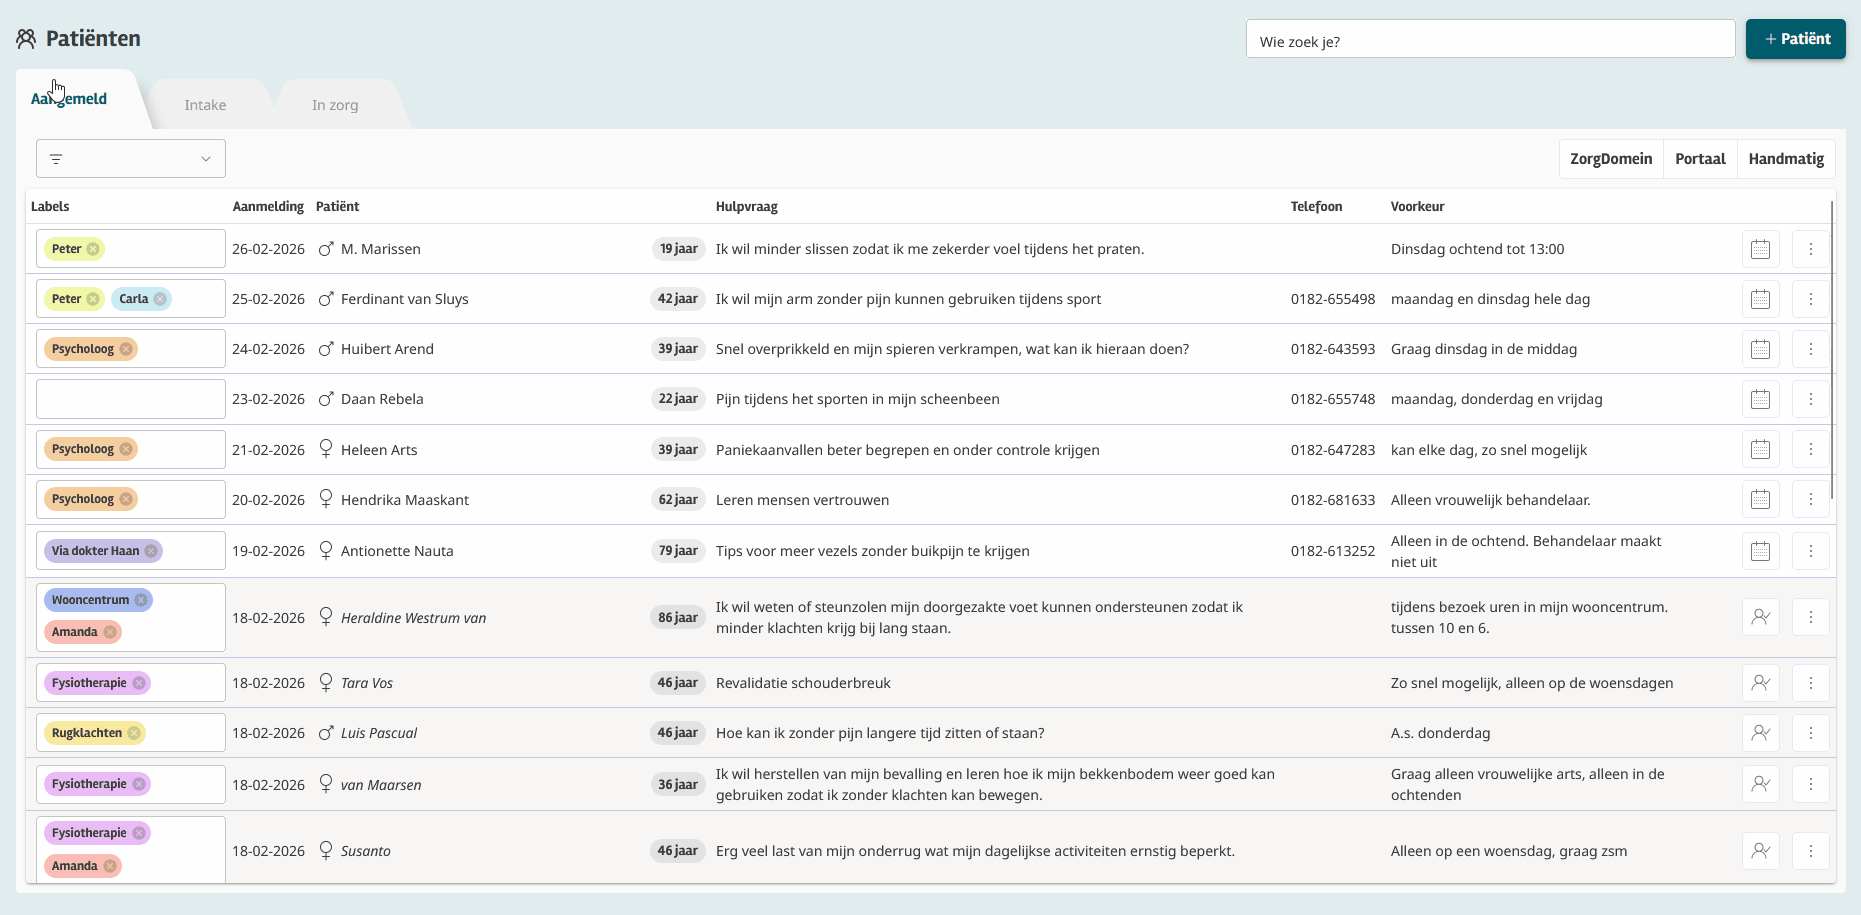Open the label filter dropdown
The image size is (1861, 915).
coord(131,159)
